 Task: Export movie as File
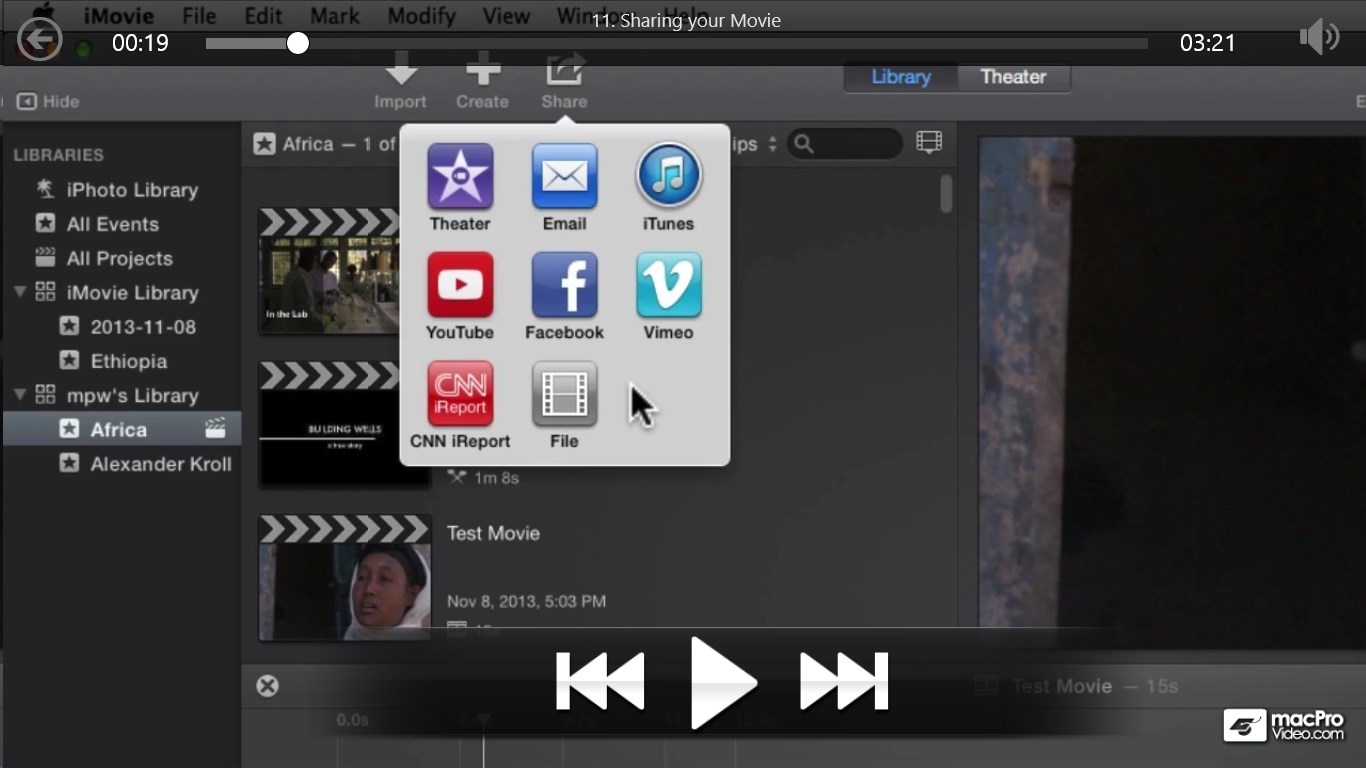point(564,405)
